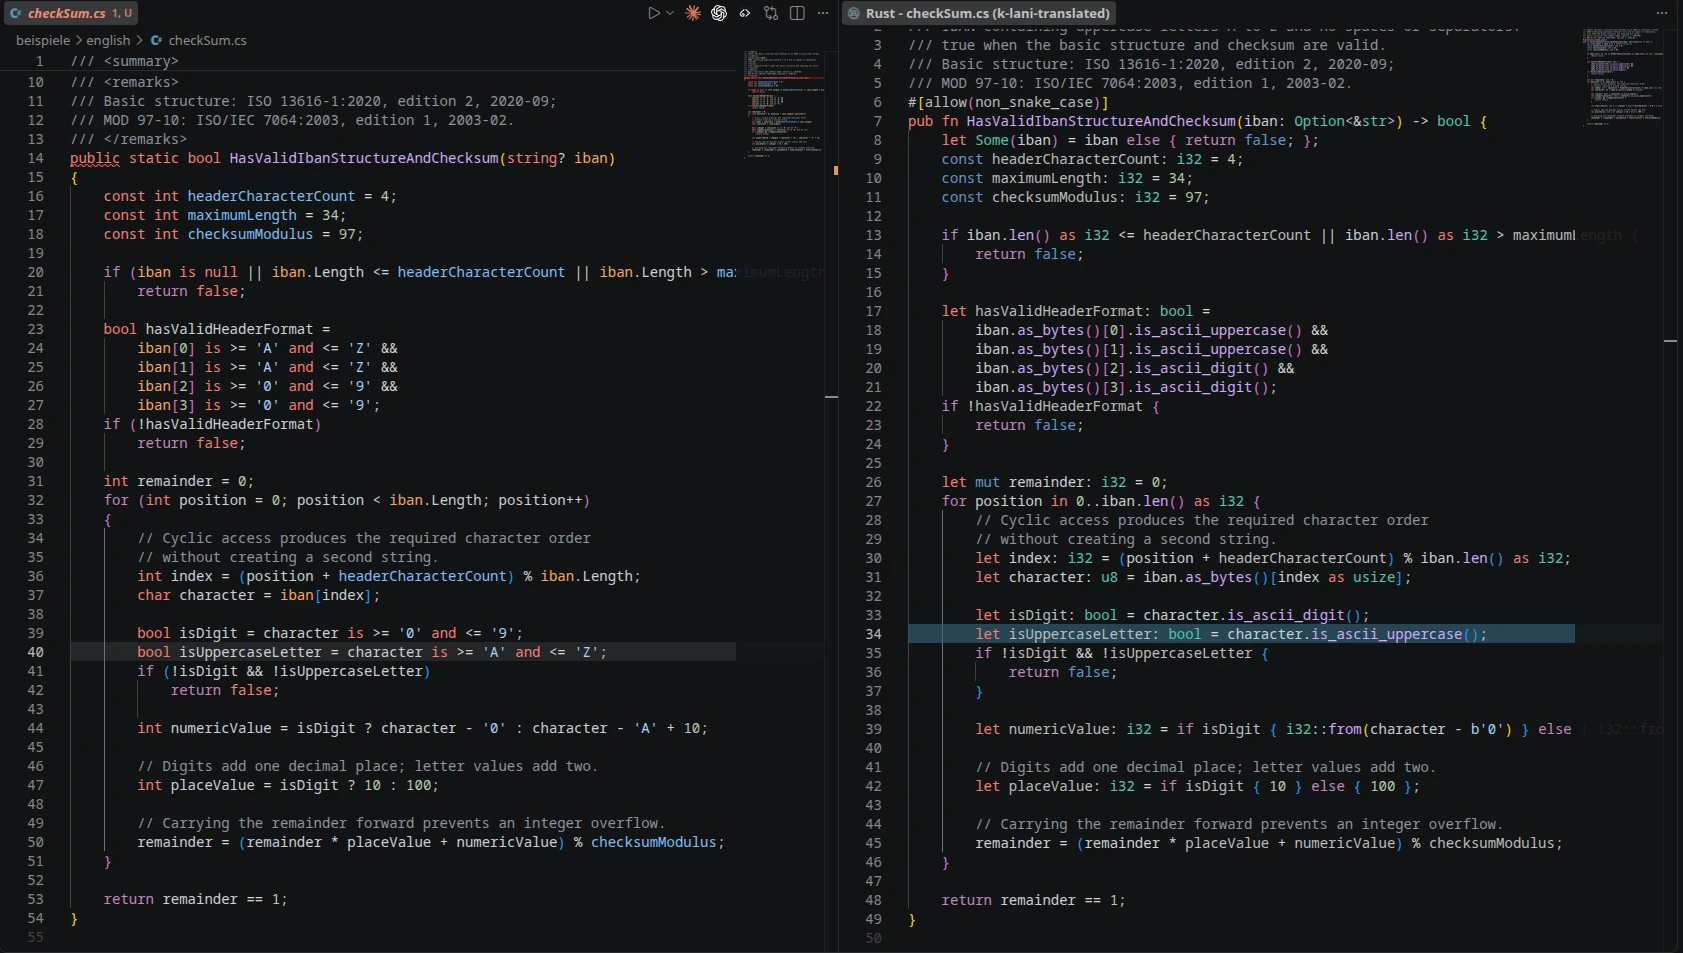Click the Rust icon on the Rust tab
Viewport: 1683px width, 953px height.
(x=854, y=13)
